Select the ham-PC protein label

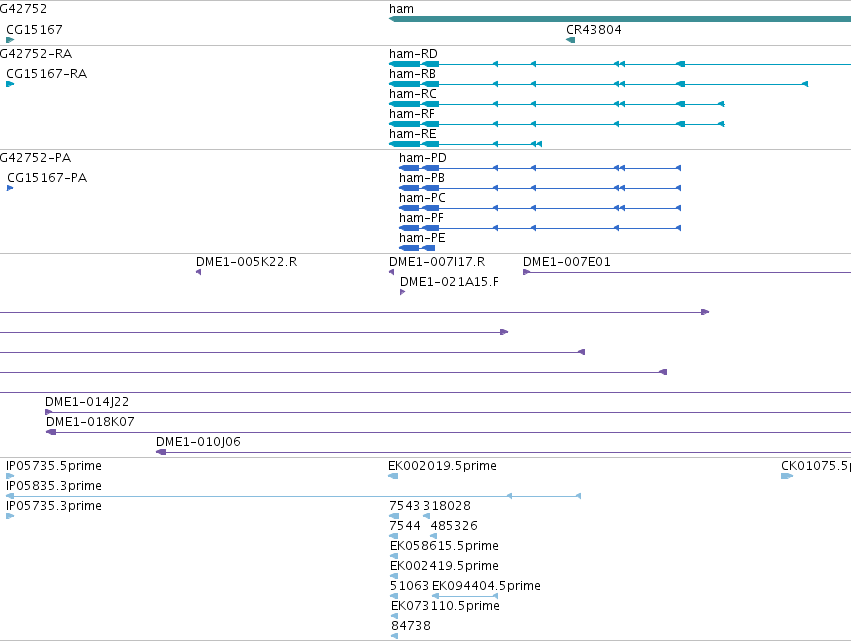422,198
